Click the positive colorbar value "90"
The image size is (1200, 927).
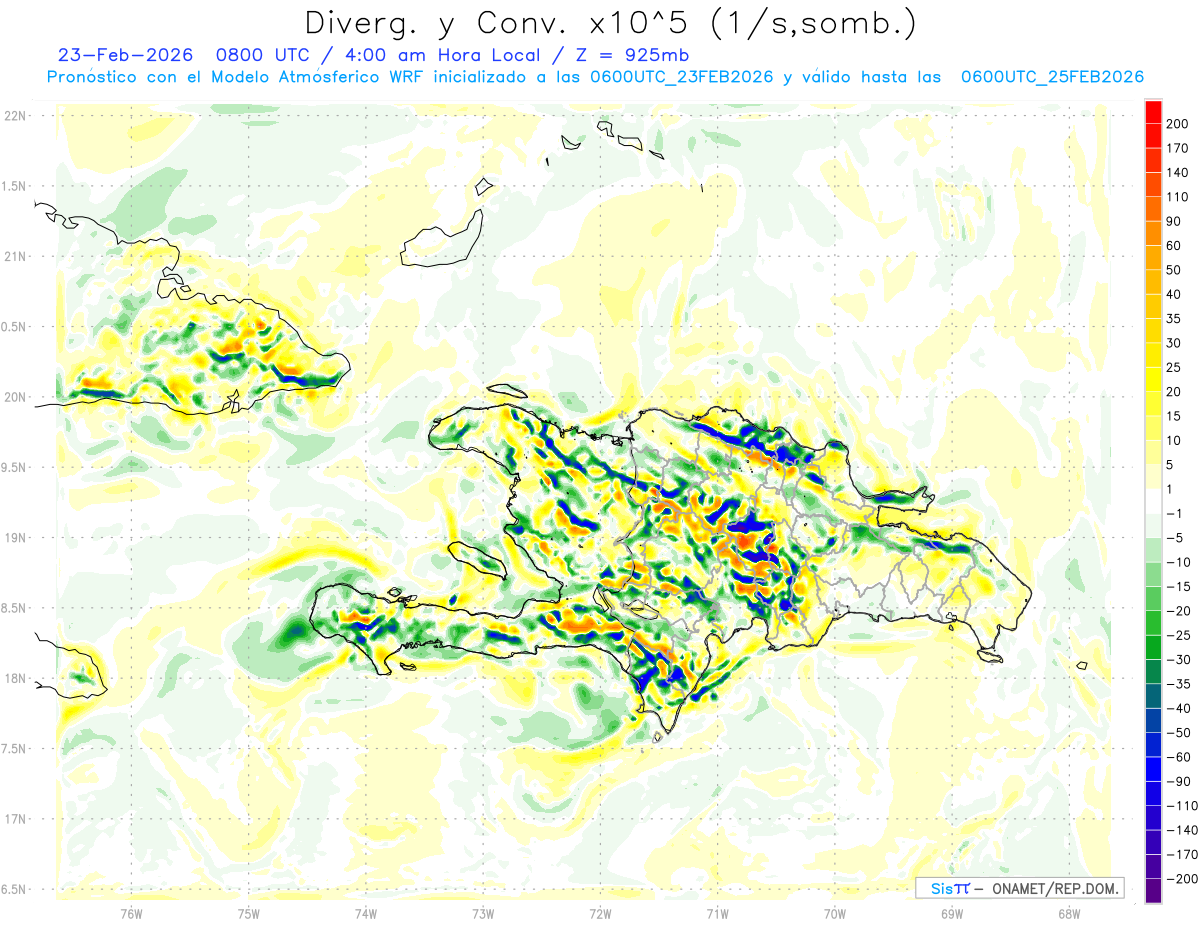click(1175, 221)
